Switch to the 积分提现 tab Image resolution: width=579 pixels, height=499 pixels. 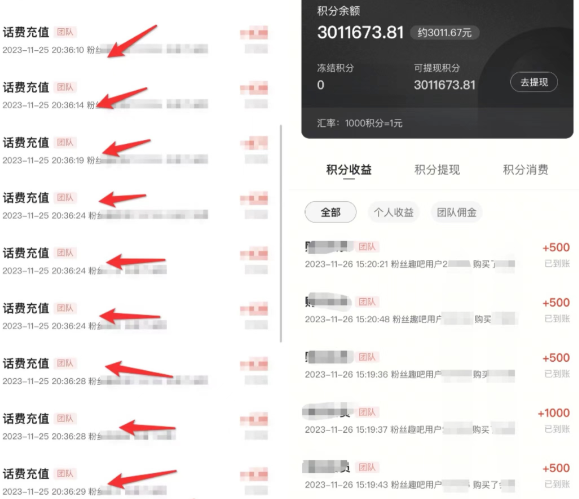[437, 170]
